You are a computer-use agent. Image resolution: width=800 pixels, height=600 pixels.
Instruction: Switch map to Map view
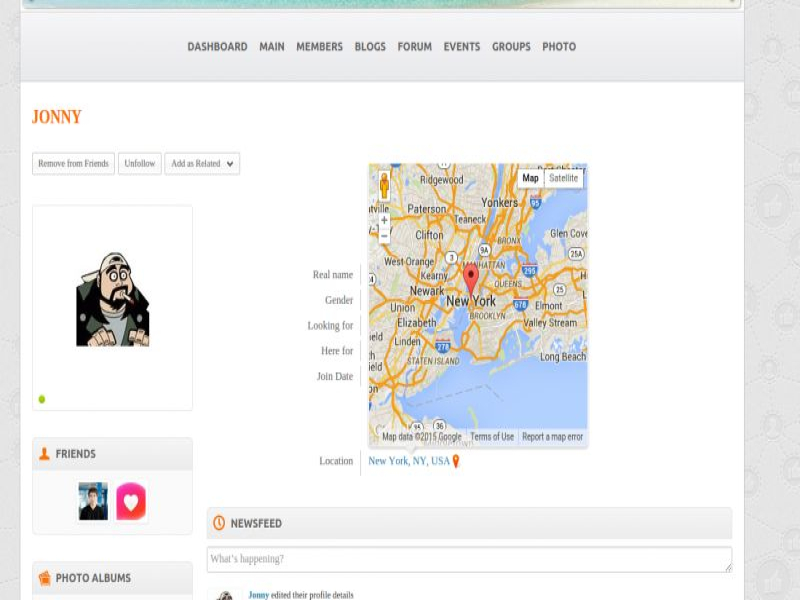530,178
